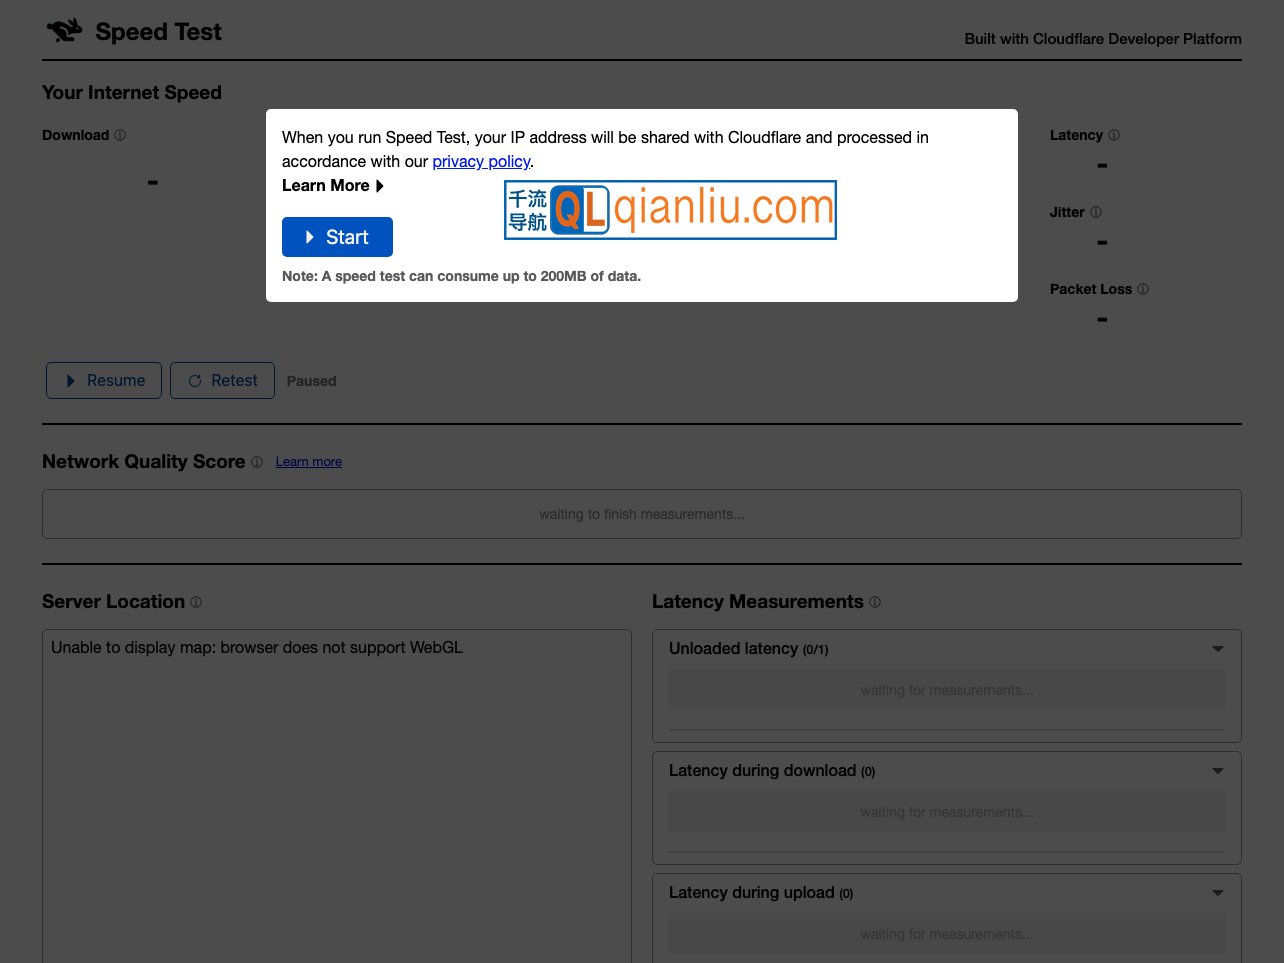Click the Learn more link beside Network Quality Score

click(308, 462)
